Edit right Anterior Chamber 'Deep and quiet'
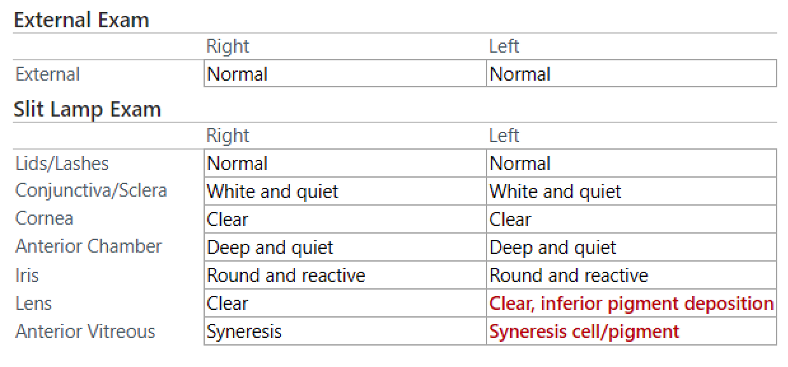The image size is (788, 367). click(345, 247)
